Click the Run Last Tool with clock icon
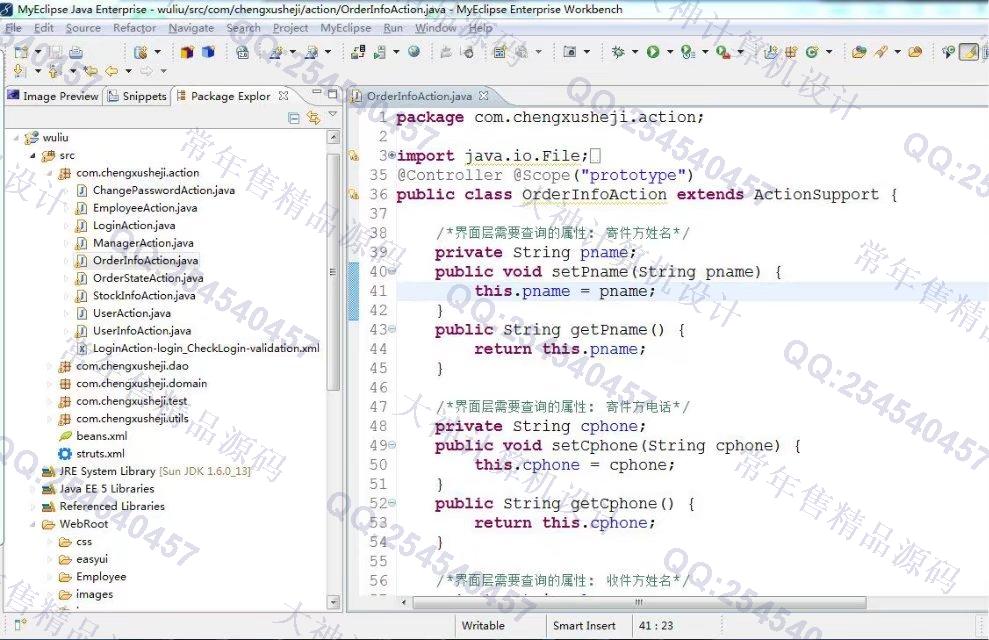This screenshot has width=989, height=640. pyautogui.click(x=688, y=52)
